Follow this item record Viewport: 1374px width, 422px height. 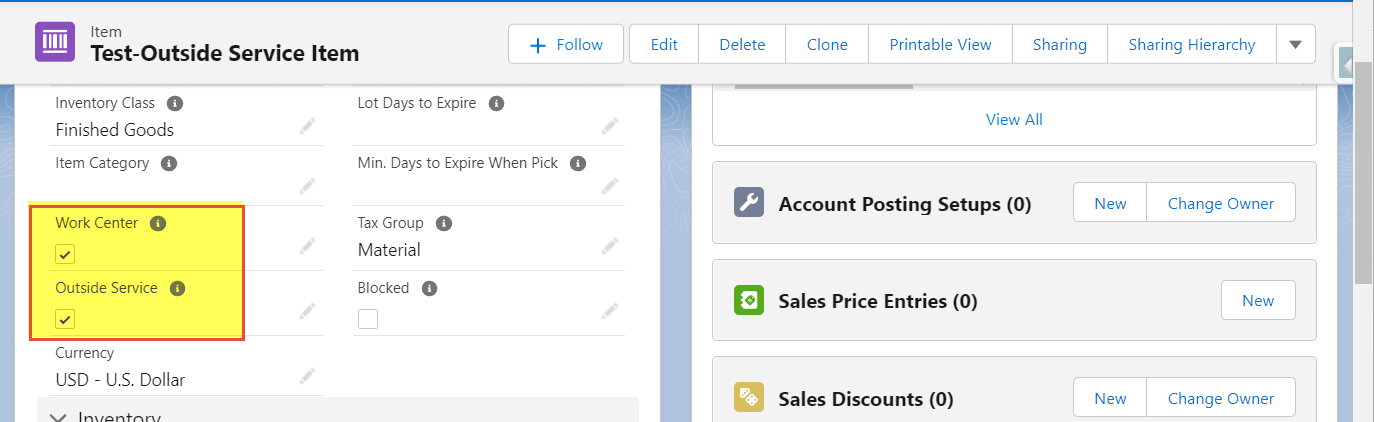pyautogui.click(x=566, y=44)
